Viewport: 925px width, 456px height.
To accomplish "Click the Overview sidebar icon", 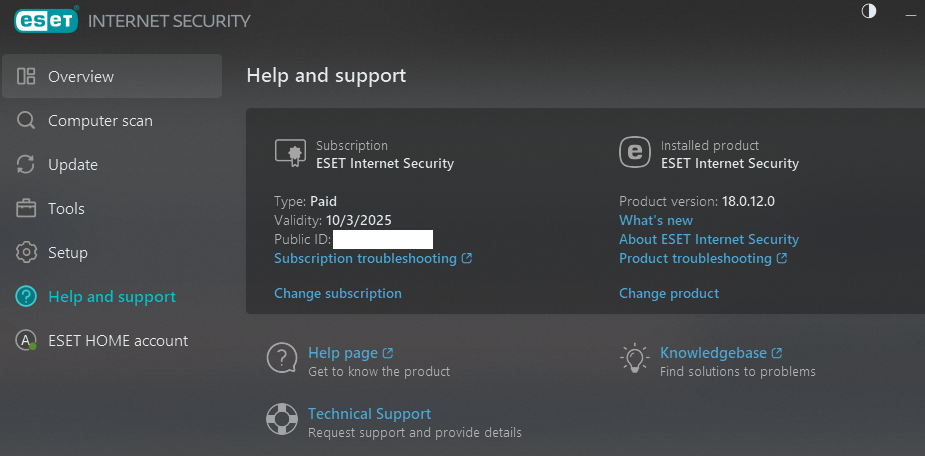I will 27,76.
